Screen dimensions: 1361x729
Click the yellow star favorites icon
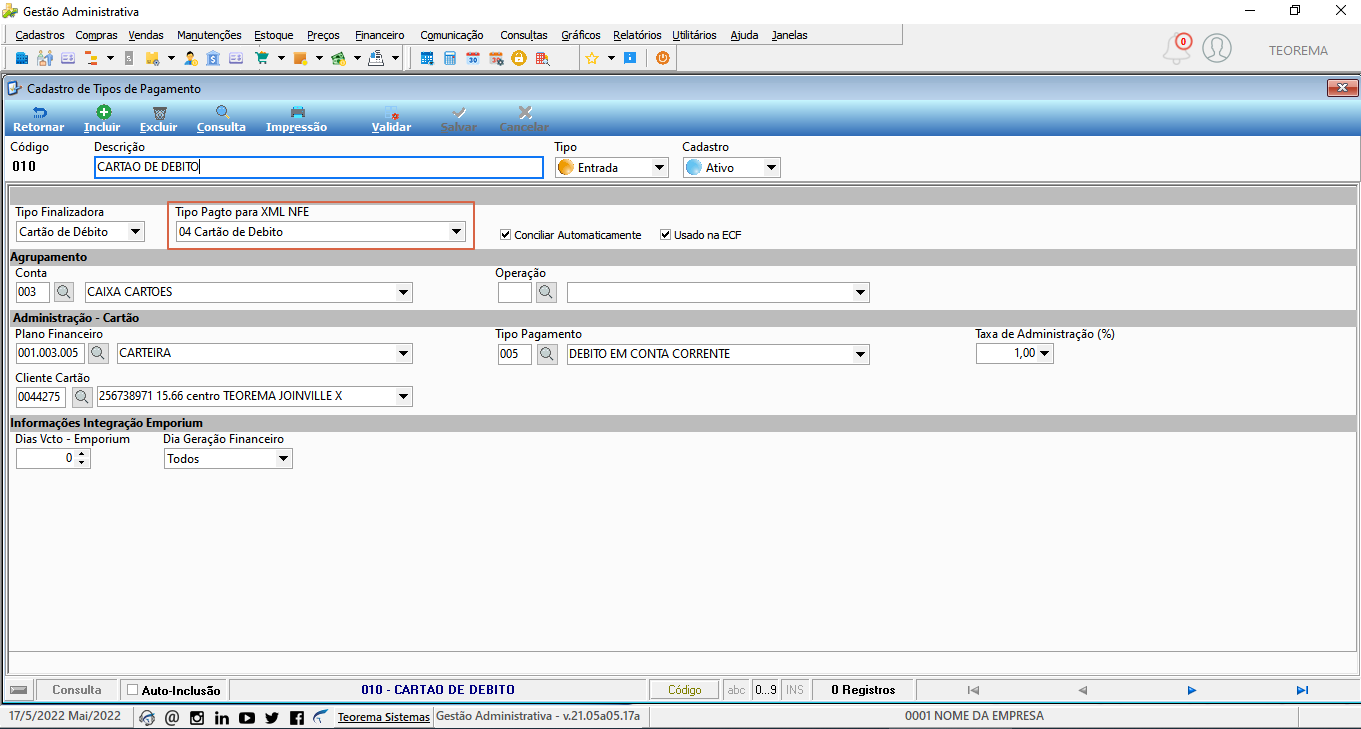tap(592, 58)
